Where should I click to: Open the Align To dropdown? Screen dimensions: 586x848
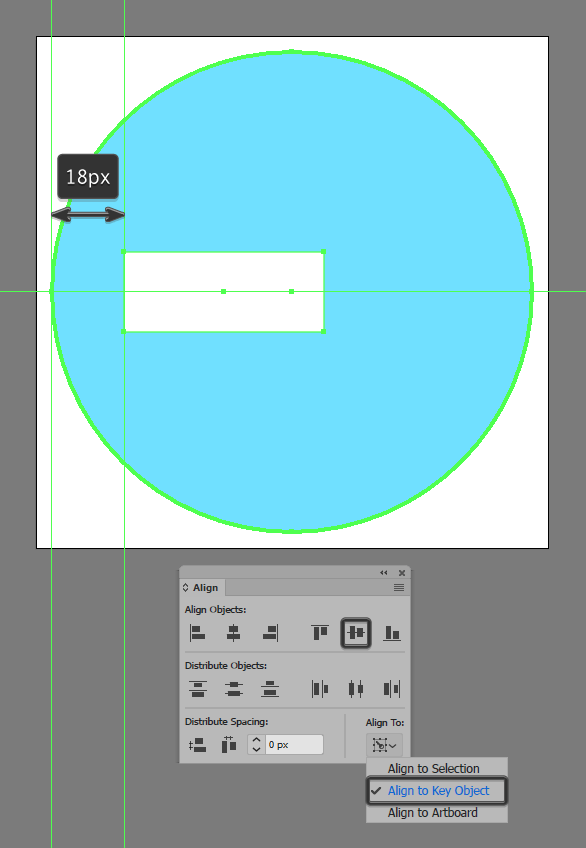384,745
